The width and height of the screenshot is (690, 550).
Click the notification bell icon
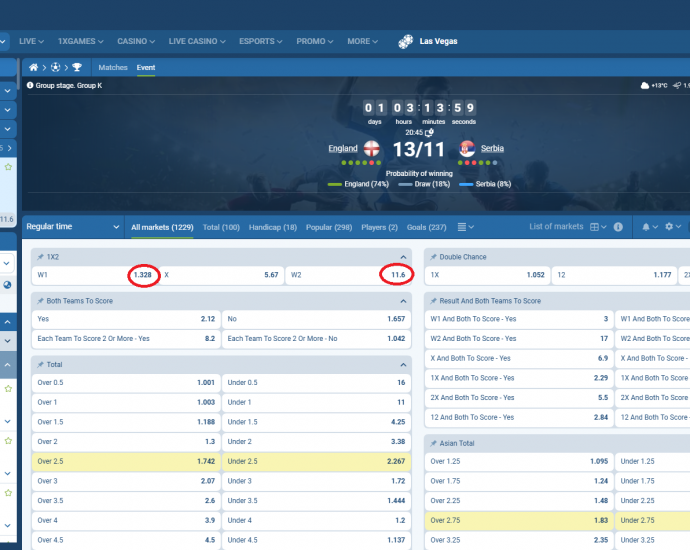pyautogui.click(x=646, y=227)
